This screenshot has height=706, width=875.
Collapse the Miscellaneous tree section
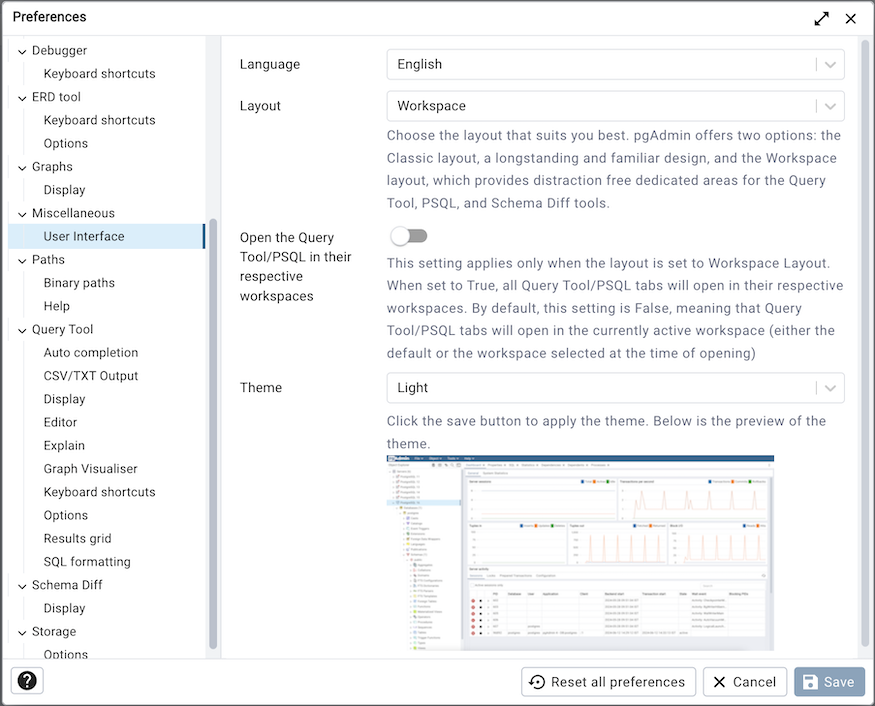click(x=22, y=214)
